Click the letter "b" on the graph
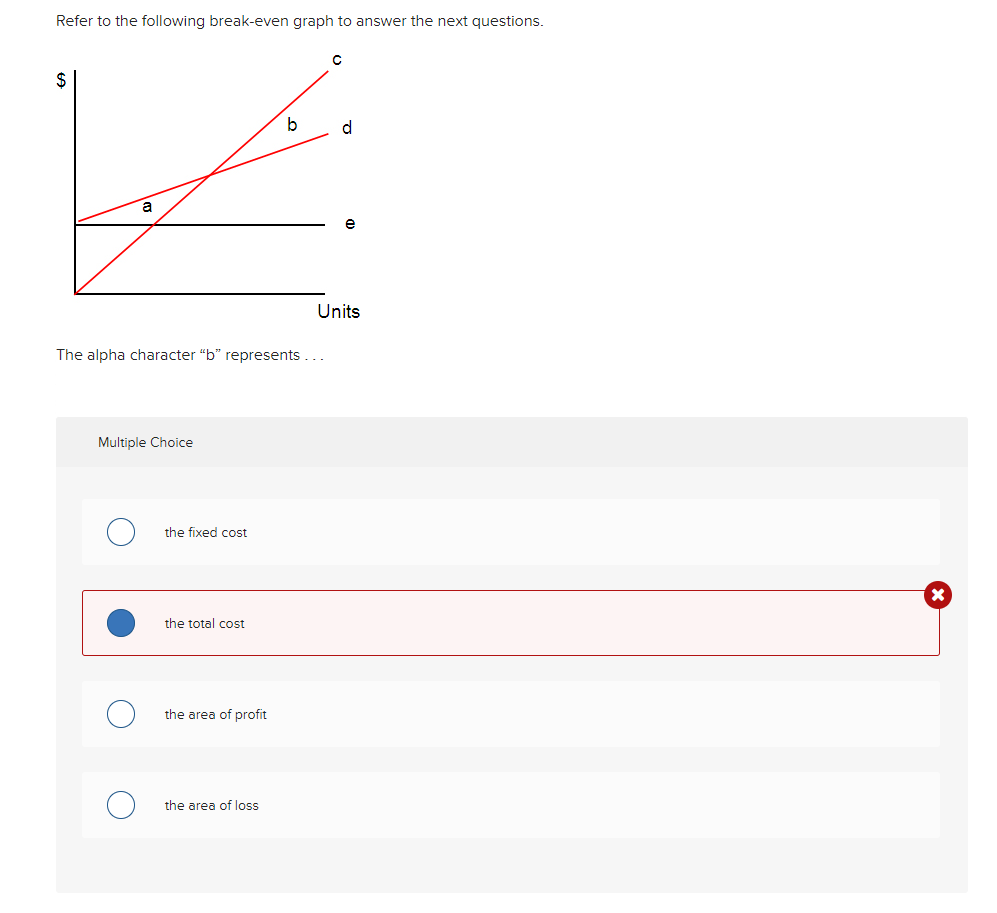The height and width of the screenshot is (913, 997). (x=292, y=124)
